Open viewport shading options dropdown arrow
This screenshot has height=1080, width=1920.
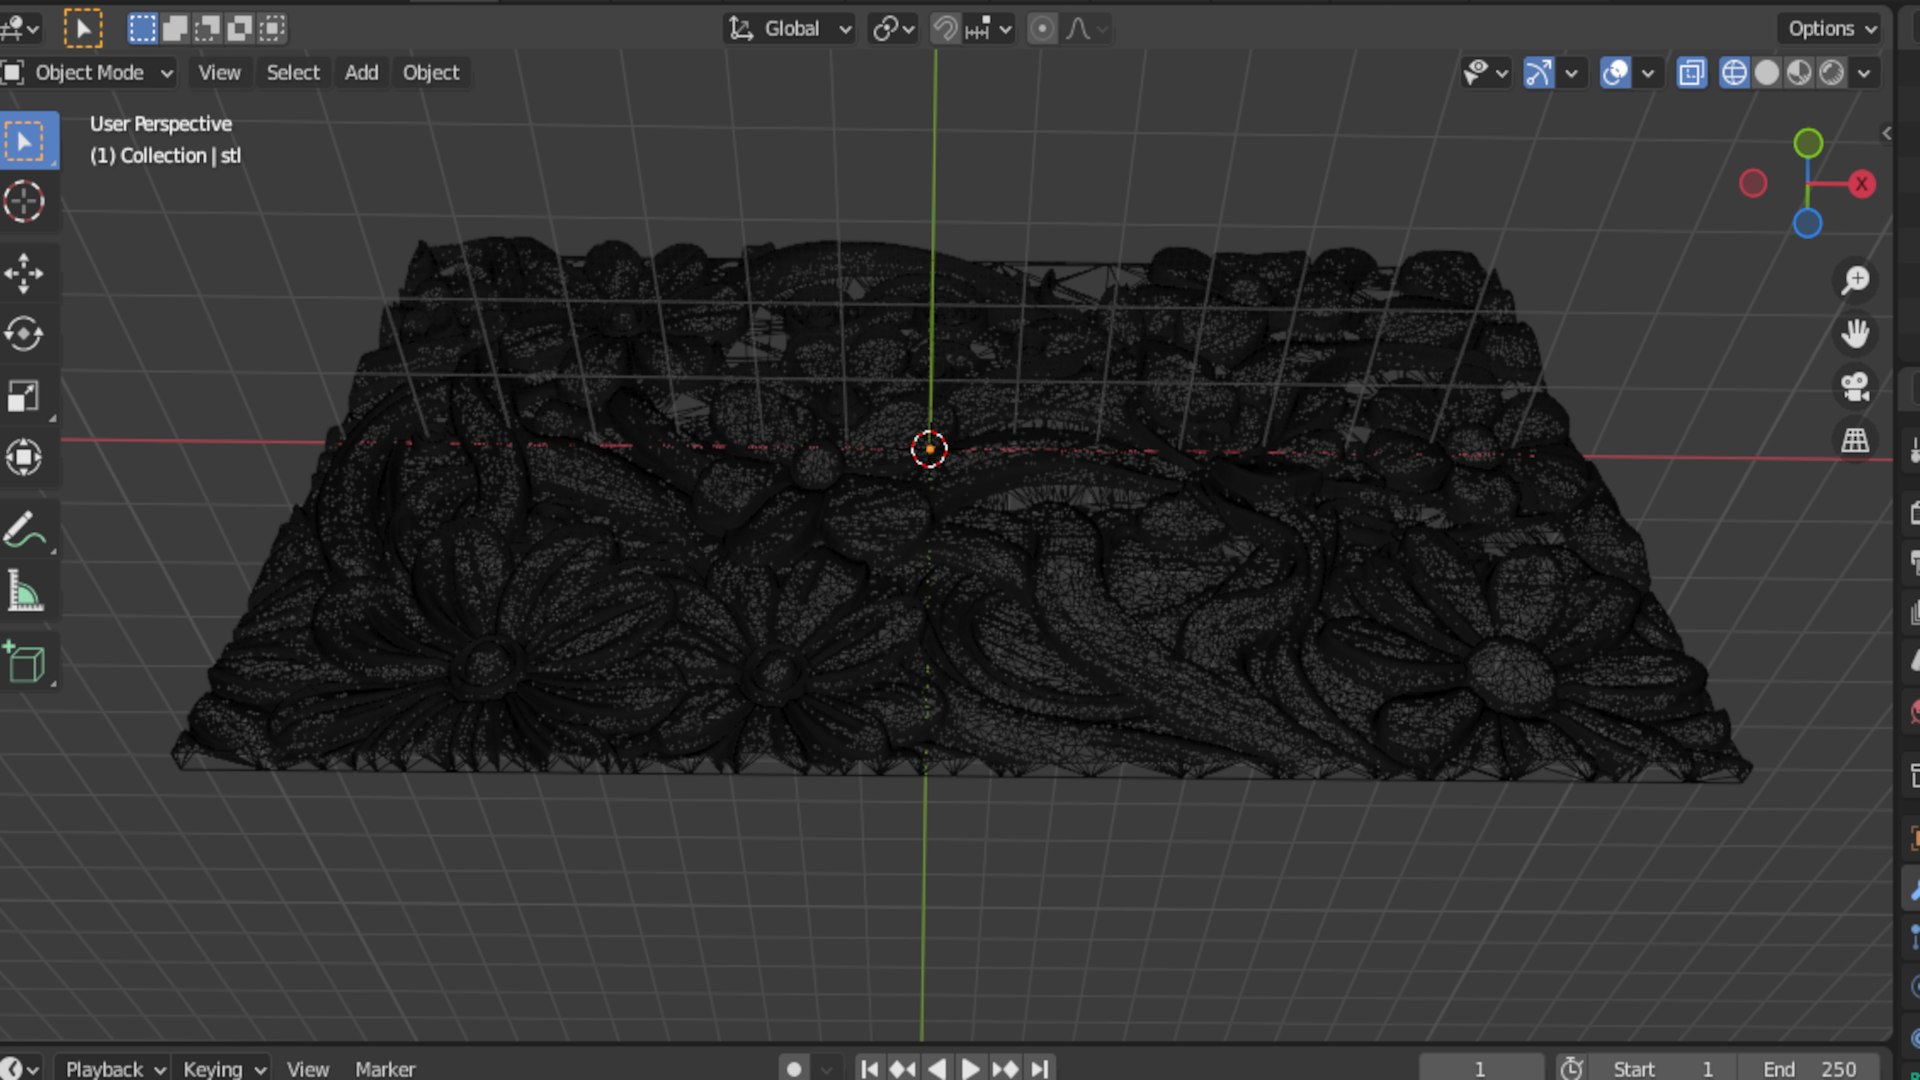[1864, 73]
